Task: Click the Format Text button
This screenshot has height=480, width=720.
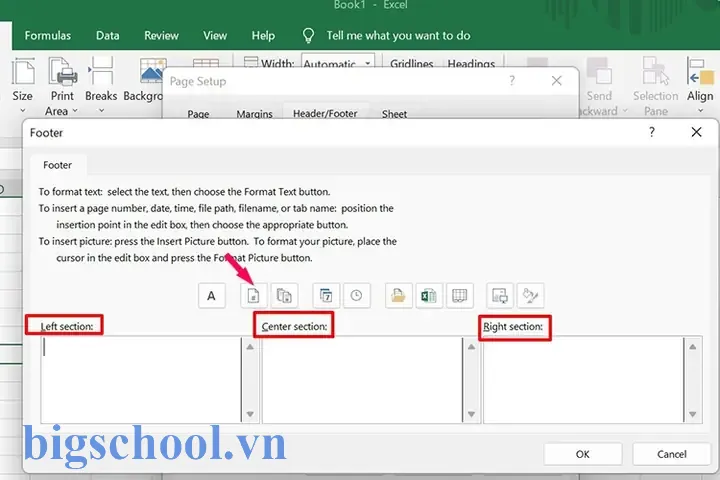Action: pos(212,295)
